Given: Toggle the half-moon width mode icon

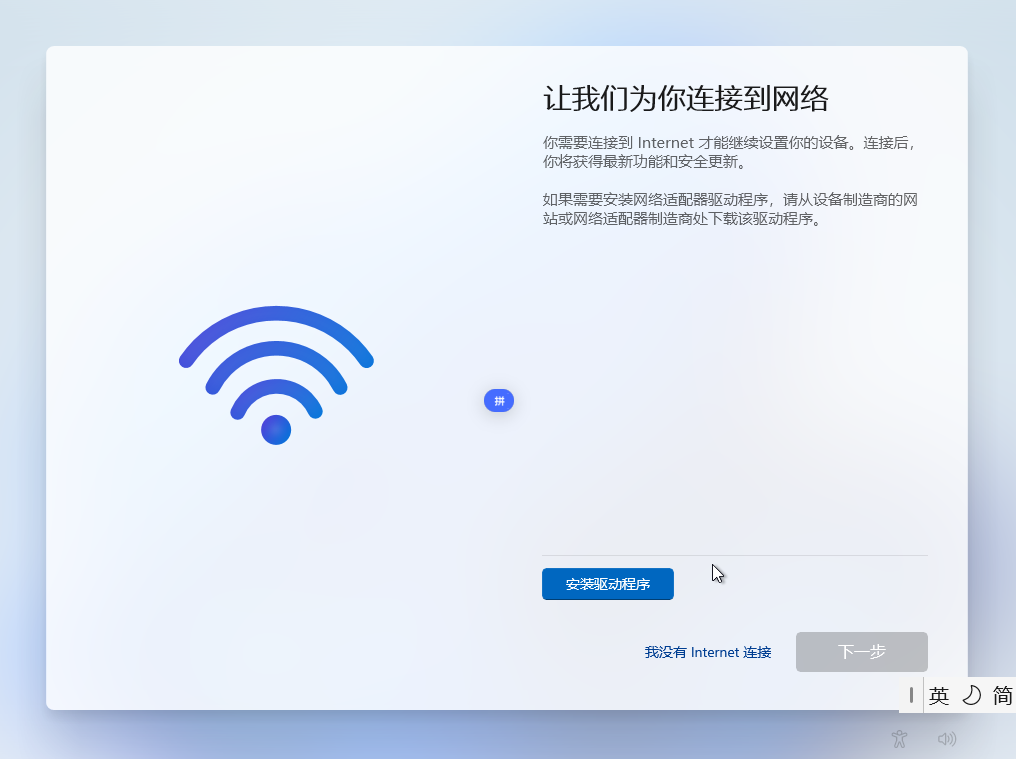Looking at the screenshot, I should click(971, 695).
